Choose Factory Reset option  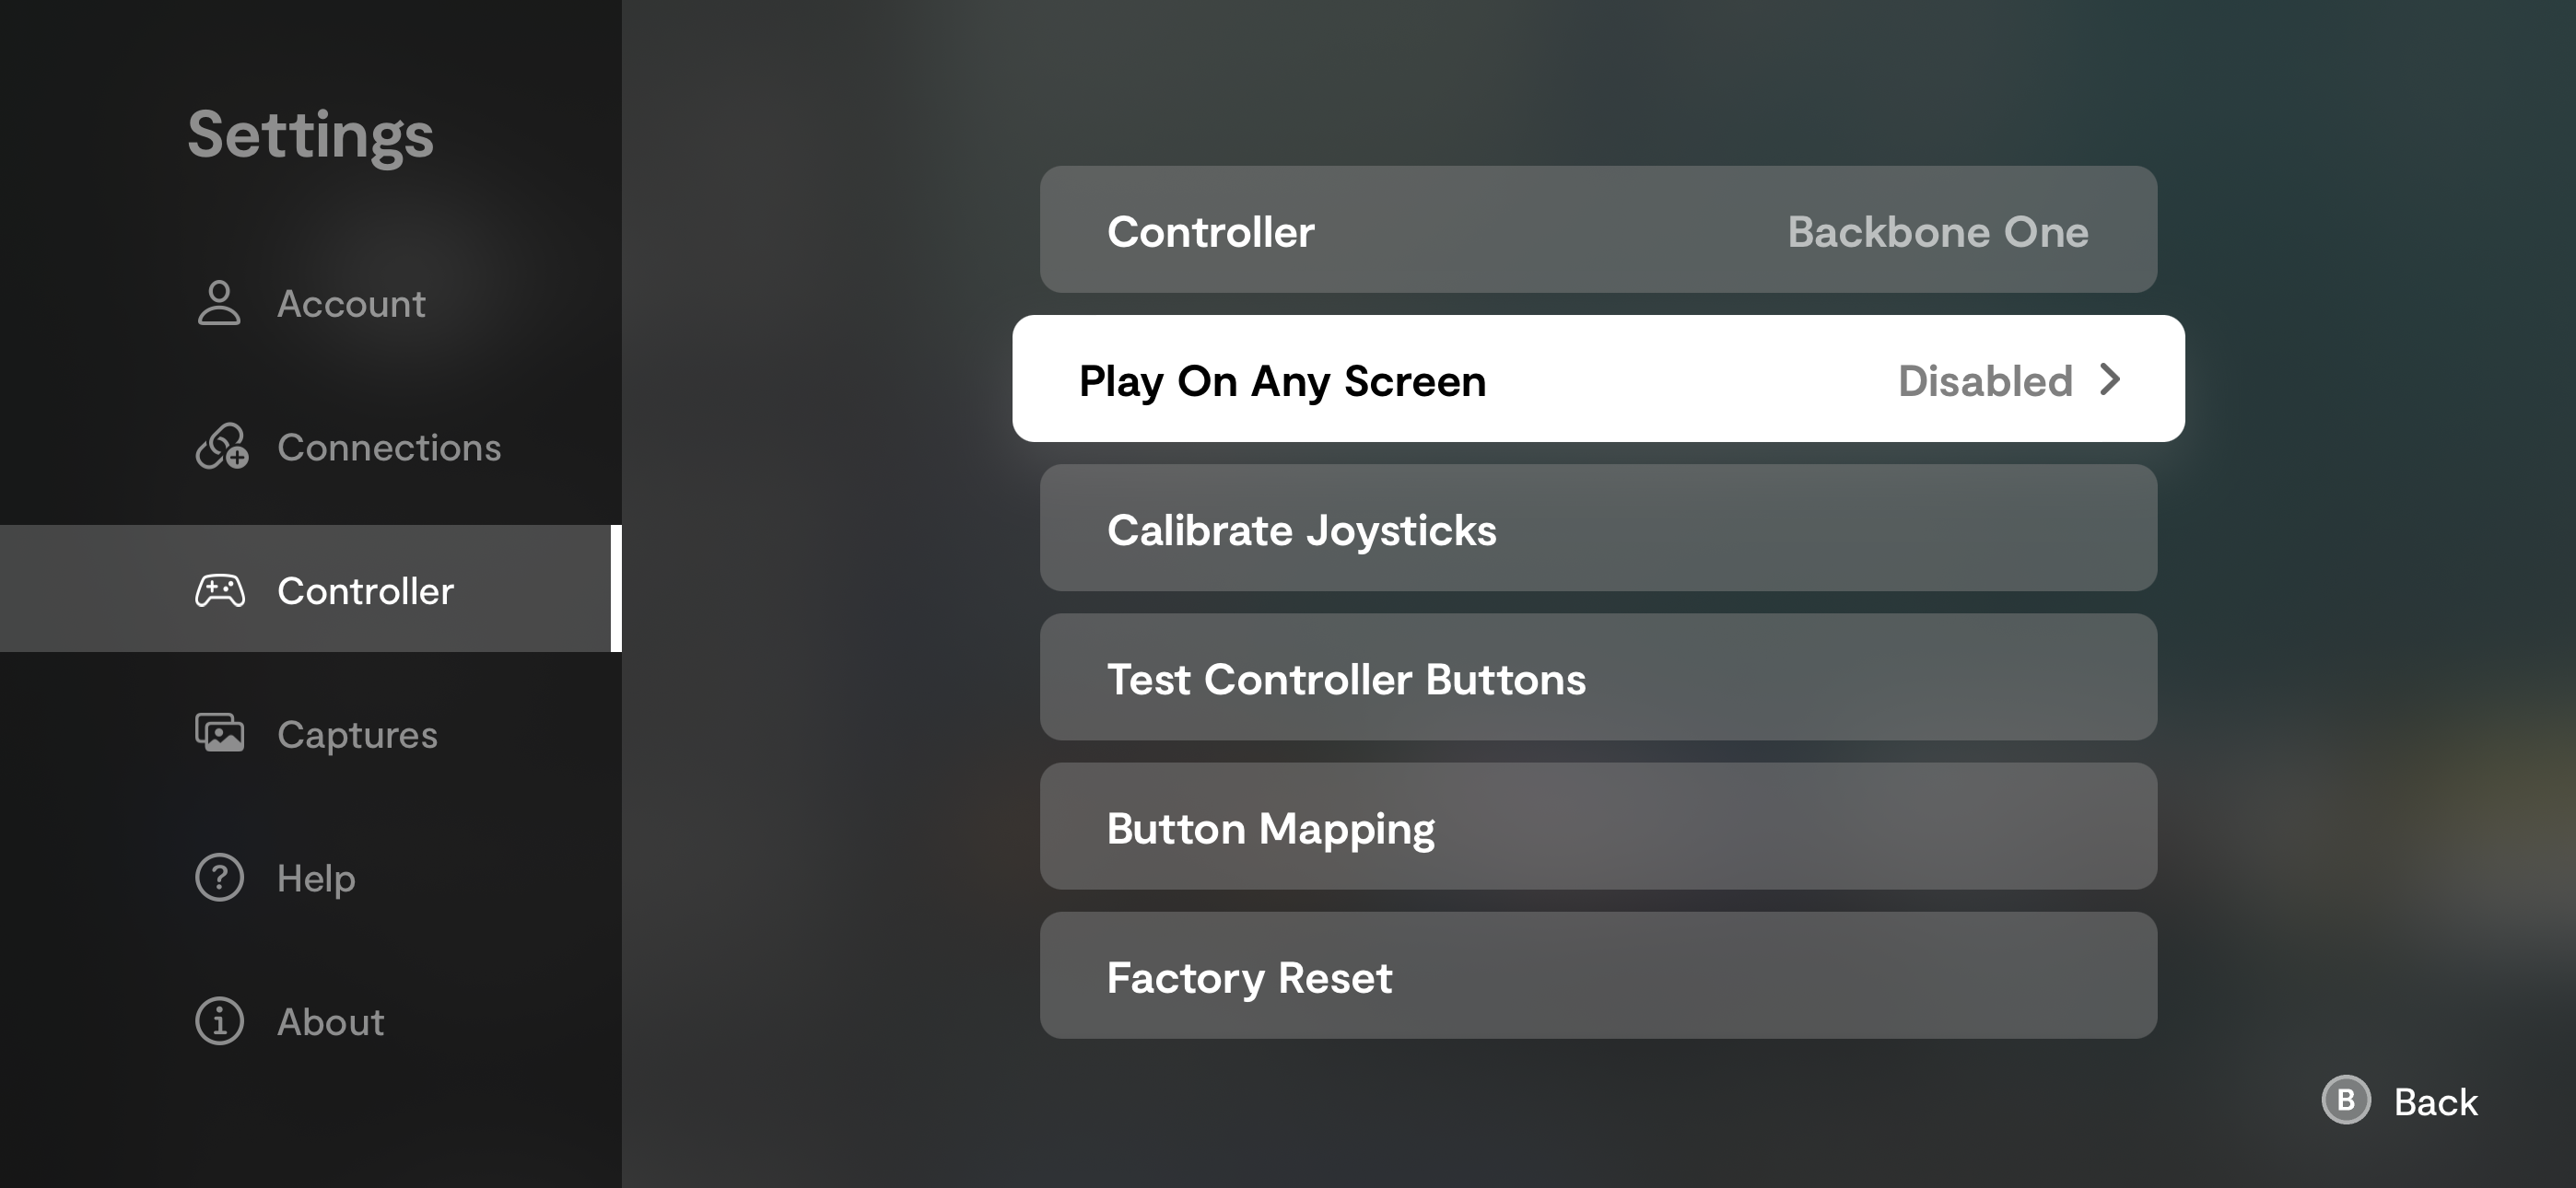pyautogui.click(x=1597, y=976)
